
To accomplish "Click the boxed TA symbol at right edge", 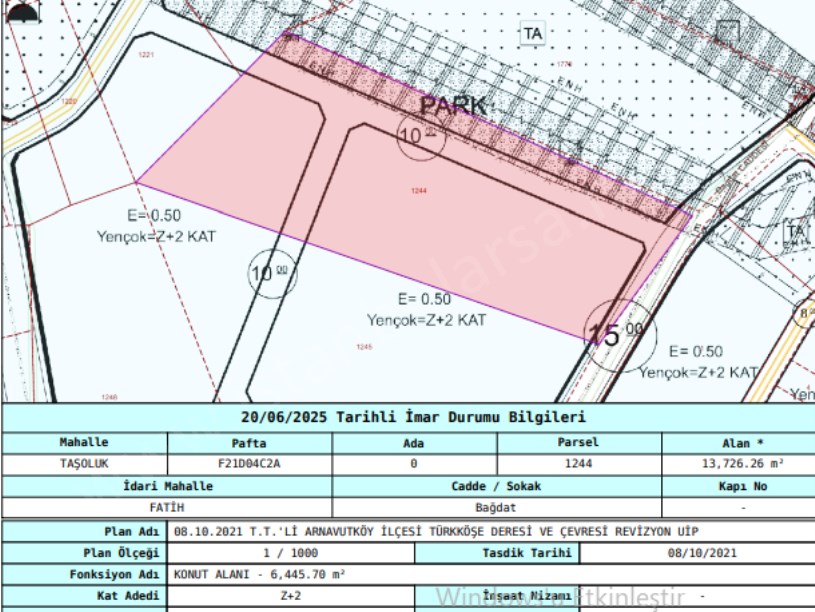I will 796,231.
